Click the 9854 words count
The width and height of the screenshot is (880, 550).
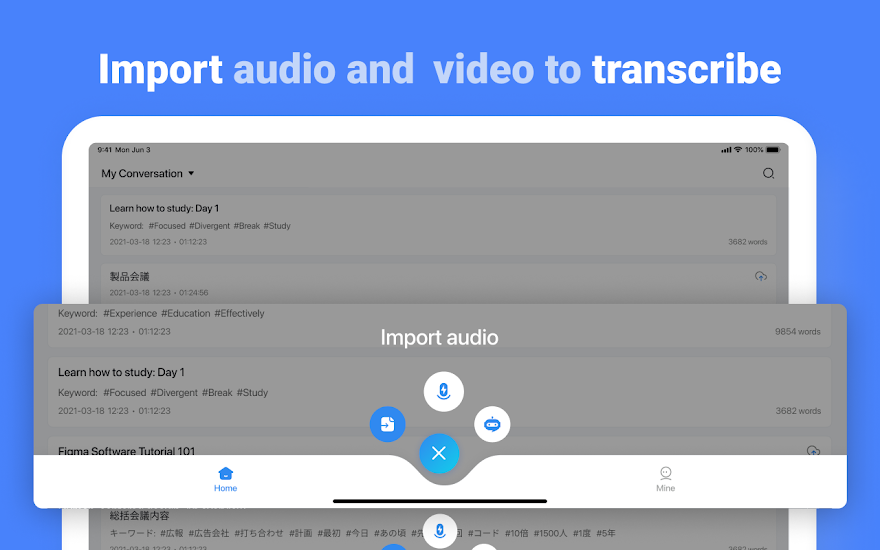pos(798,332)
